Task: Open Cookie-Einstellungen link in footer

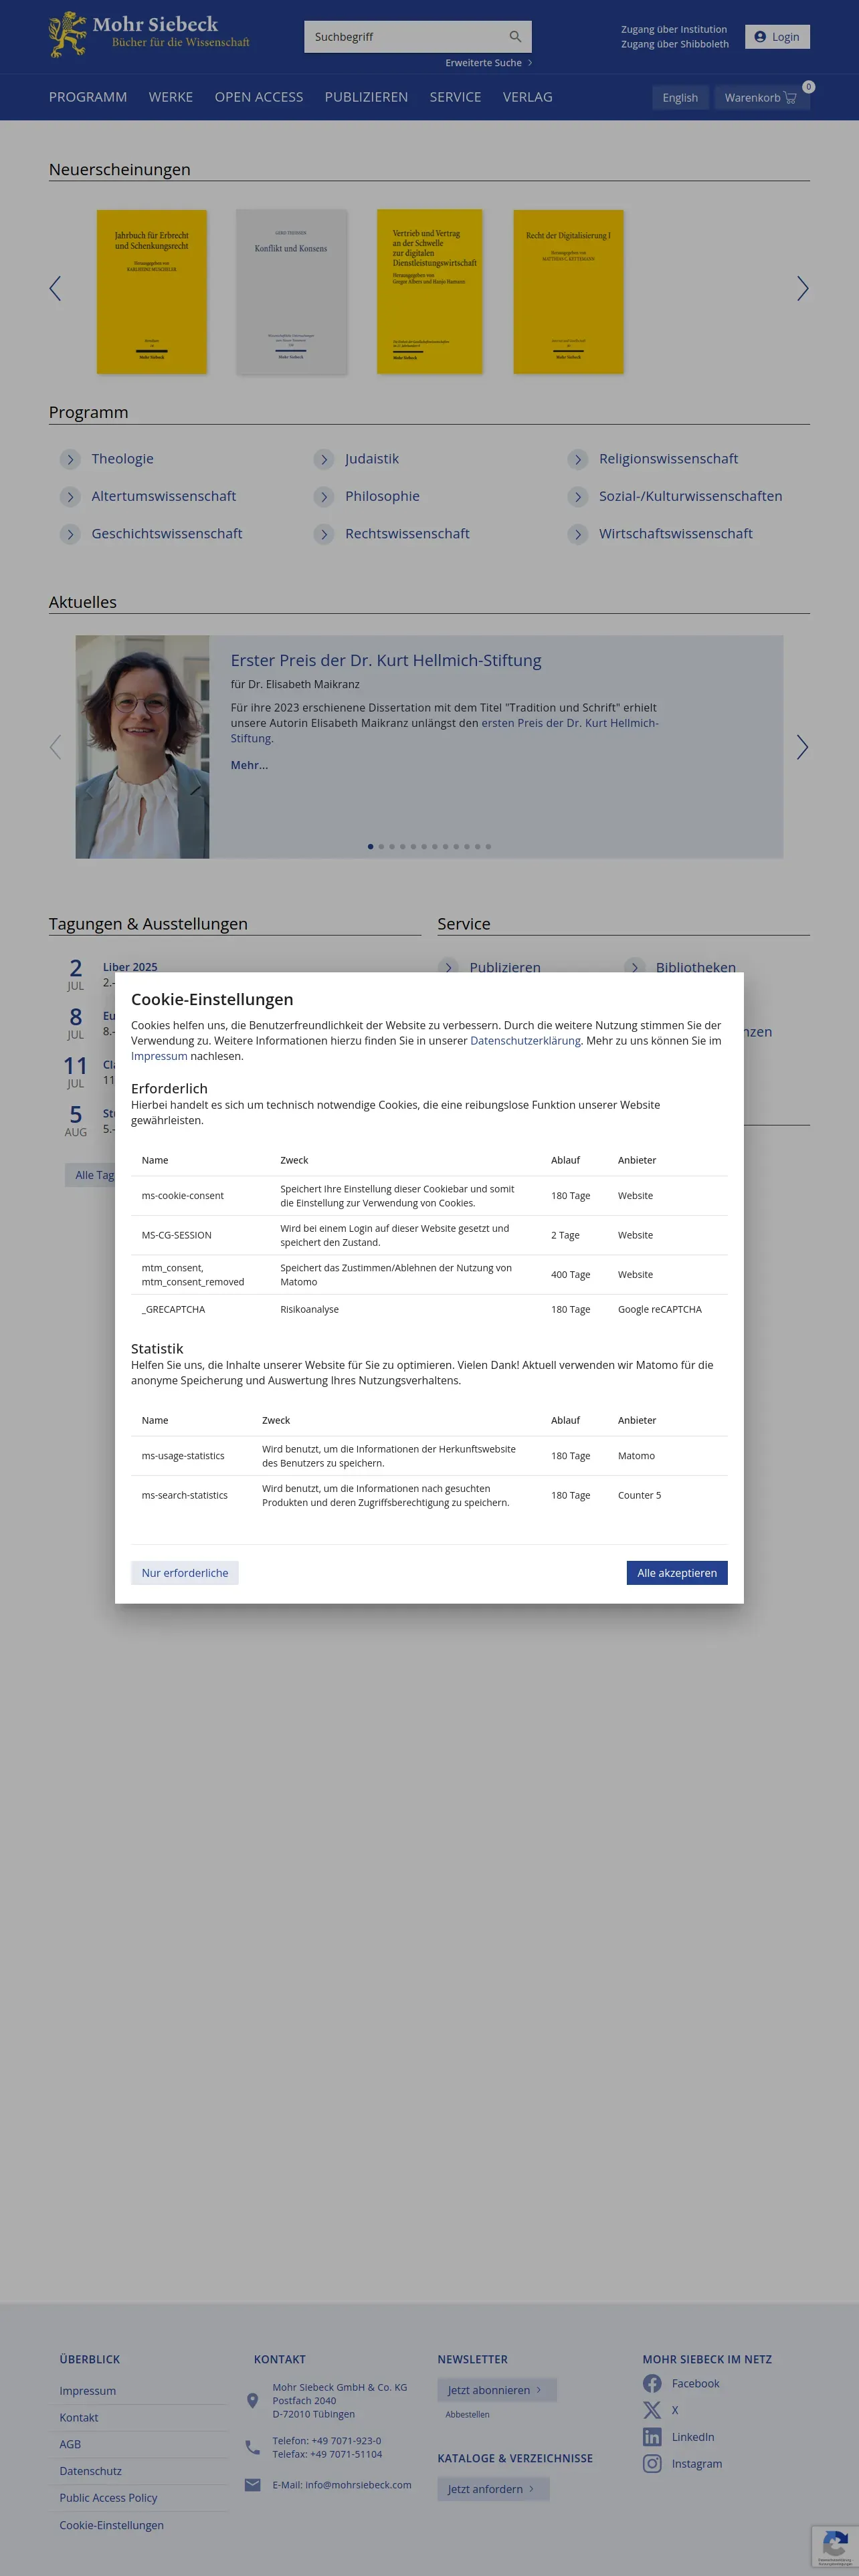Action: pos(111,2525)
